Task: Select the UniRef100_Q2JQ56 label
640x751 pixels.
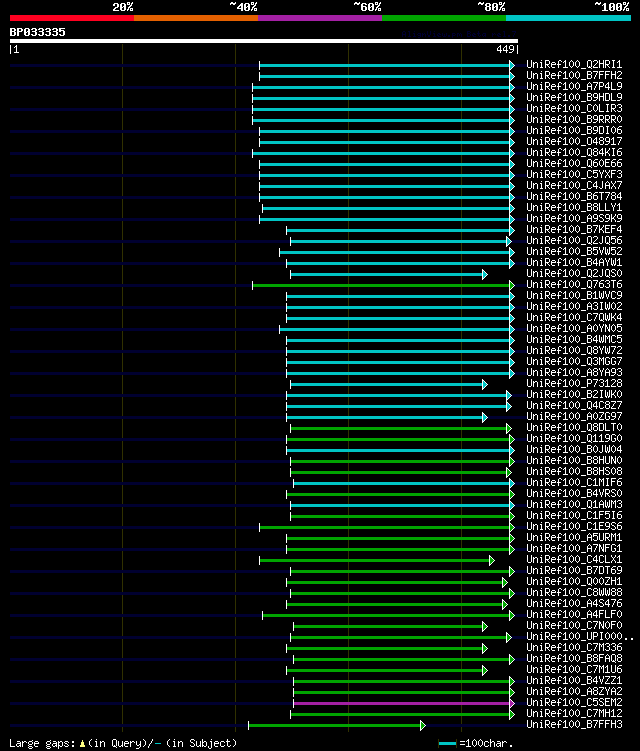Action: [x=574, y=240]
